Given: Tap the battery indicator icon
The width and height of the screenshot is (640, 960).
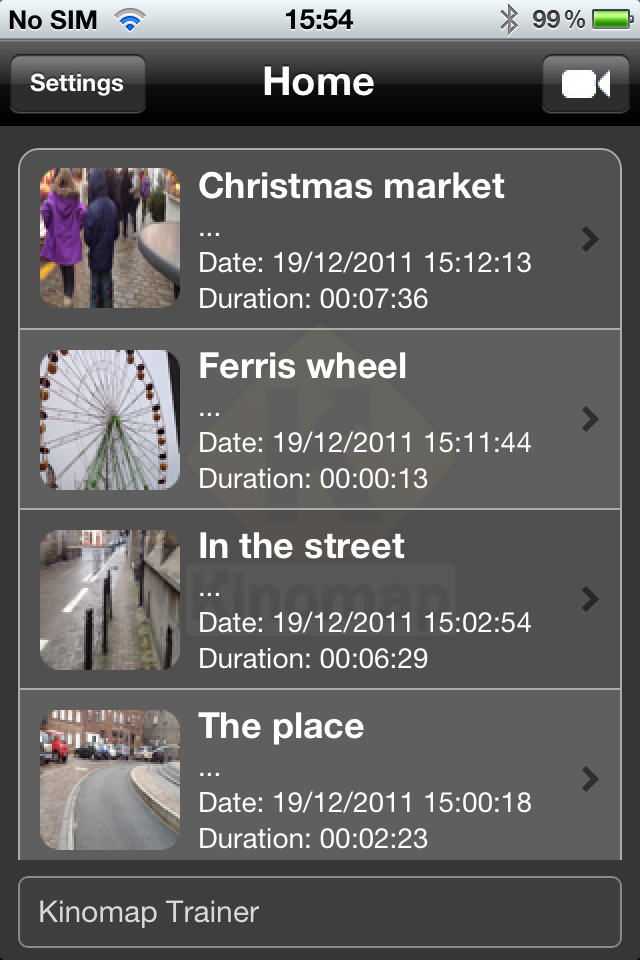Looking at the screenshot, I should pyautogui.click(x=612, y=19).
